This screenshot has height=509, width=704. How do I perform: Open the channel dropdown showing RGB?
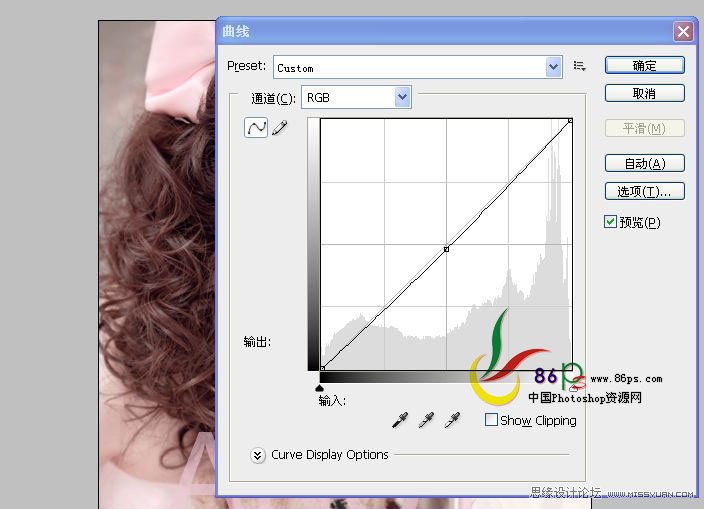coord(356,97)
